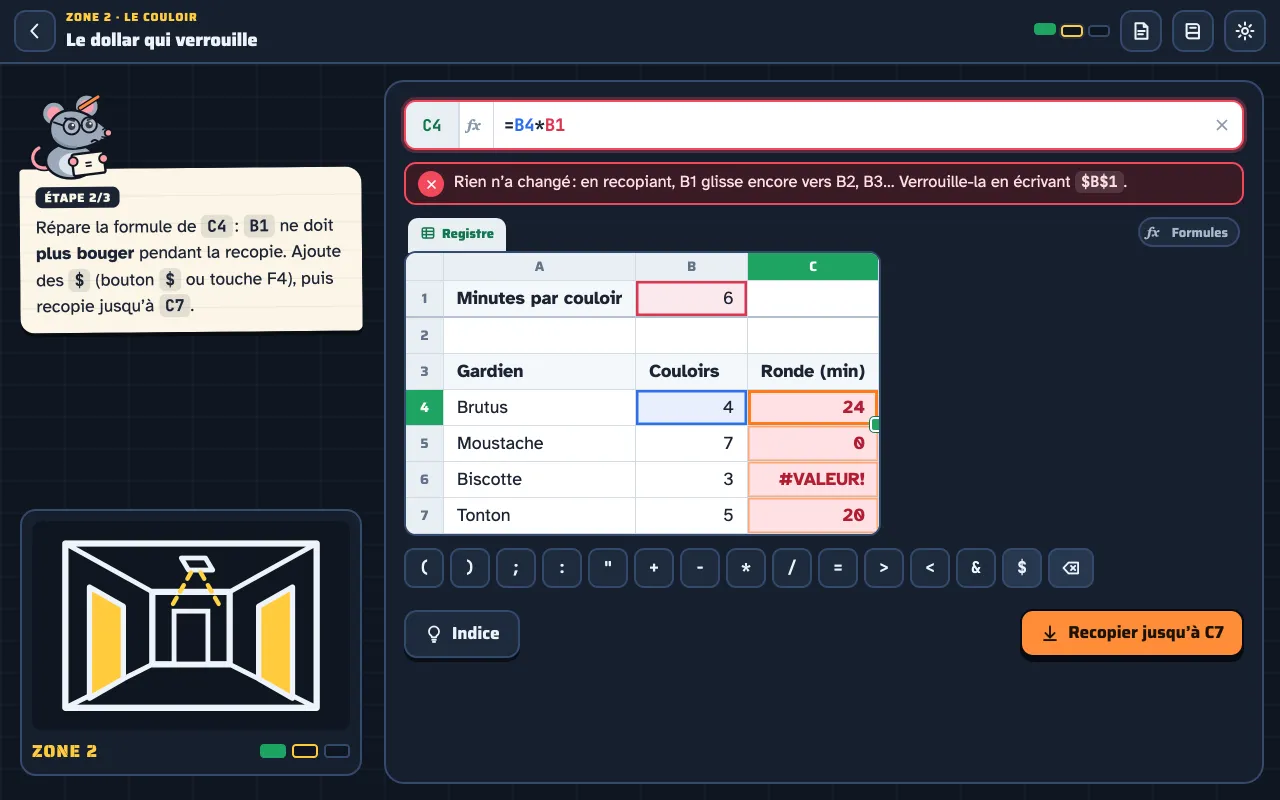The height and width of the screenshot is (800, 1280).
Task: Toggle the light theme sun icon
Action: tap(1245, 31)
